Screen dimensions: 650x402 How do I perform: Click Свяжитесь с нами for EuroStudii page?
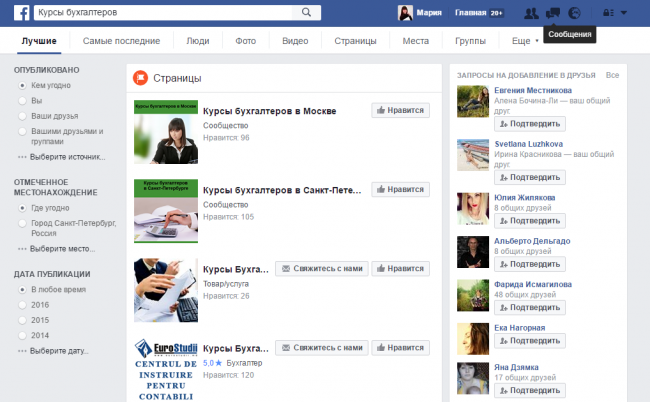[322, 348]
